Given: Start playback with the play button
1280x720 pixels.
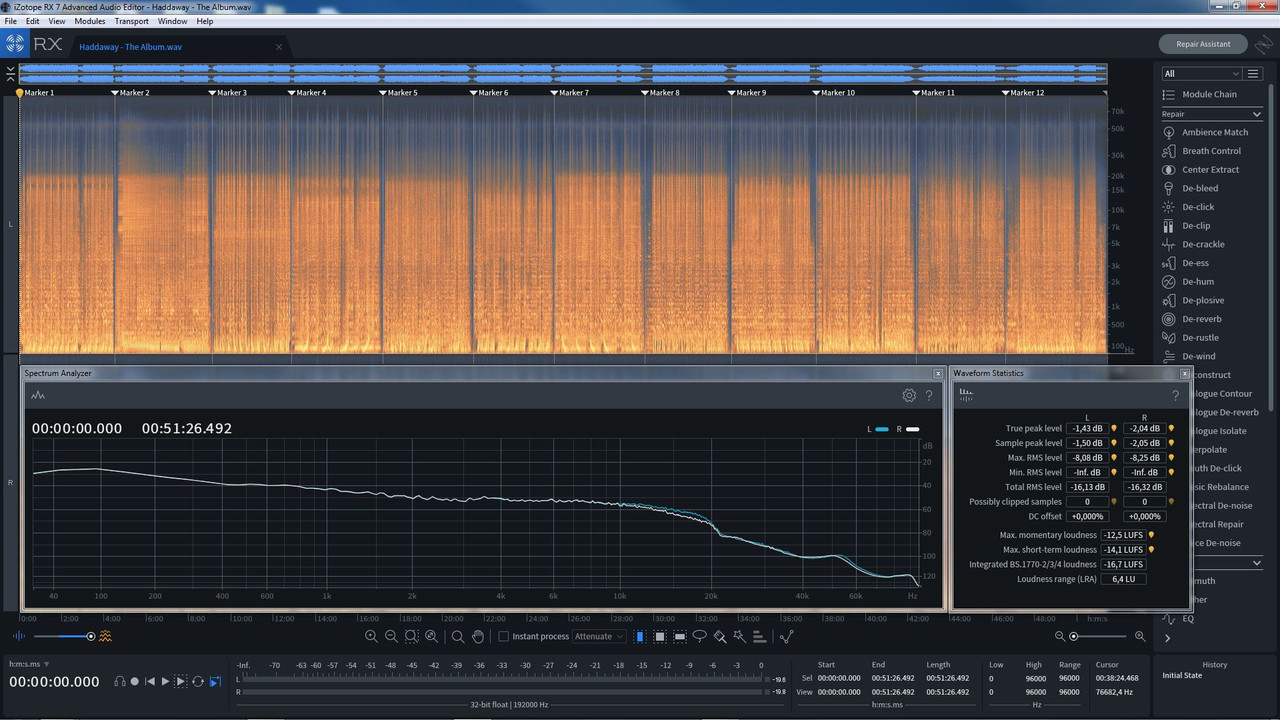Looking at the screenshot, I should [166, 681].
